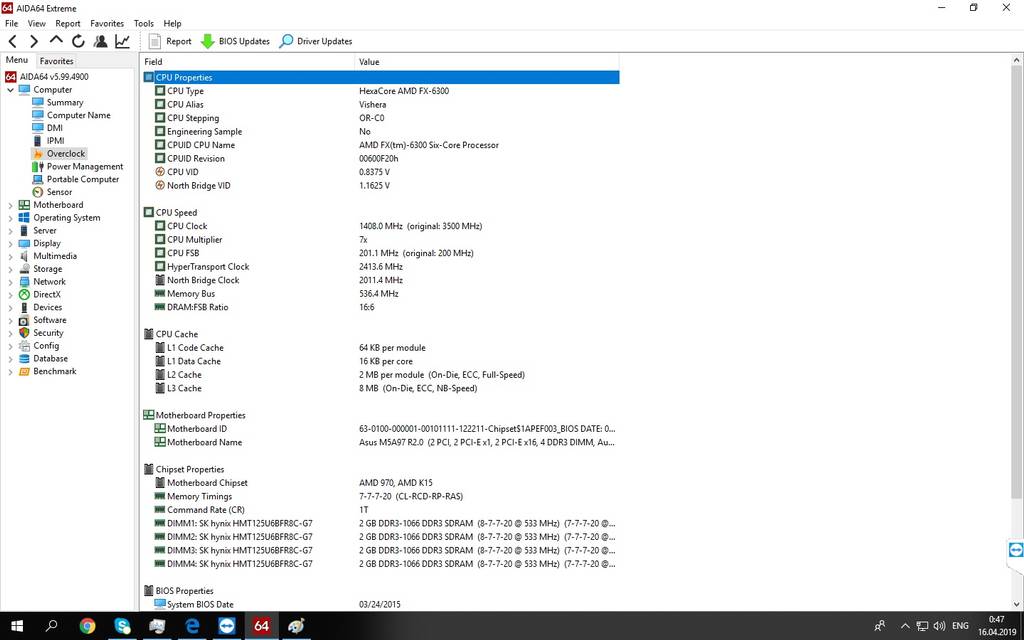Sort by the Value column header

coord(487,62)
